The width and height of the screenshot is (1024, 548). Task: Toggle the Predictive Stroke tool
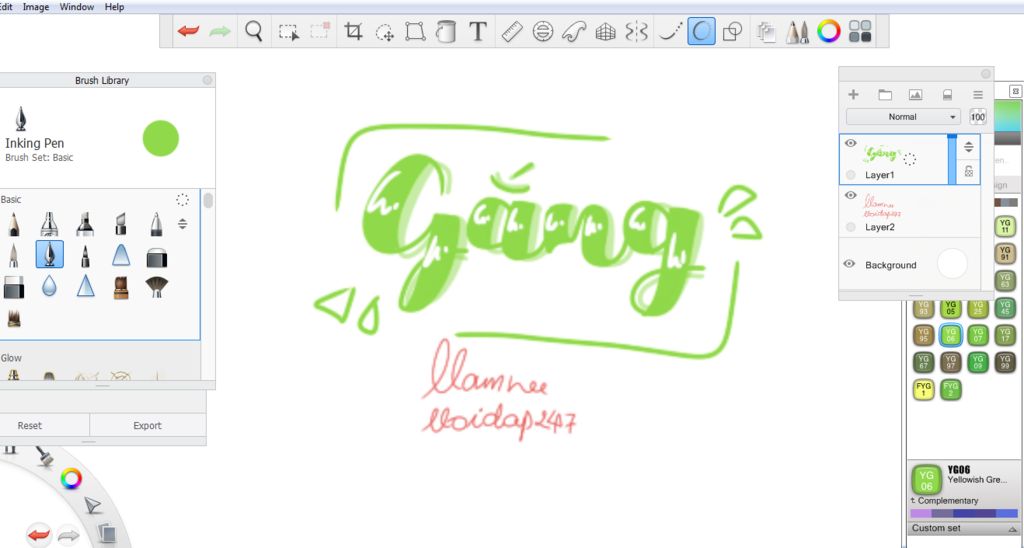tap(701, 31)
